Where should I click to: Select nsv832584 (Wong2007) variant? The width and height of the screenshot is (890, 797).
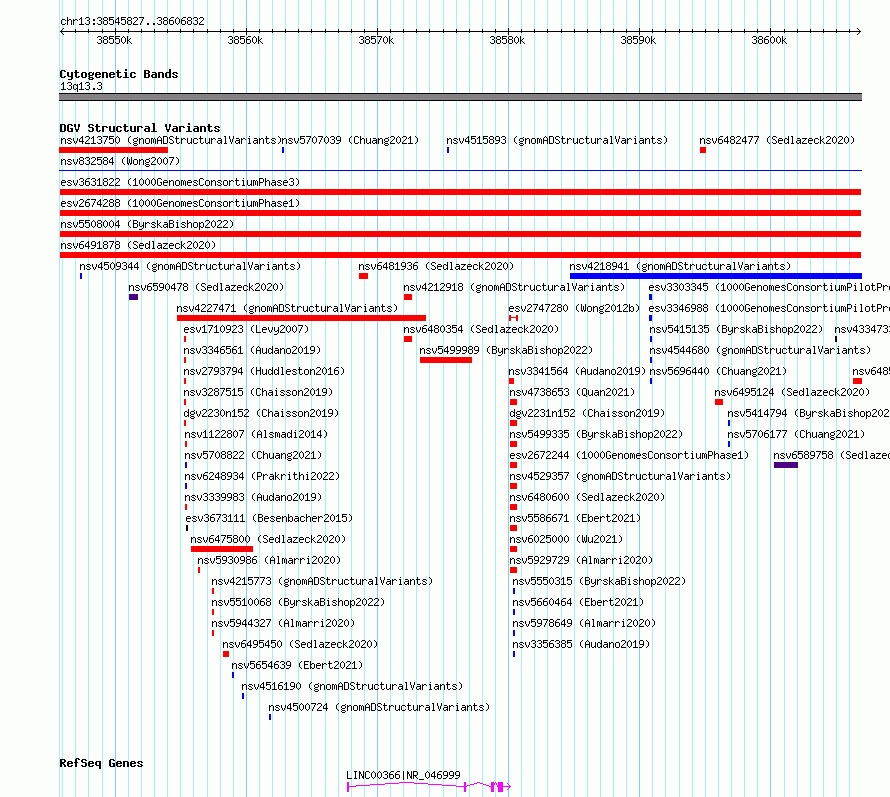[120, 161]
